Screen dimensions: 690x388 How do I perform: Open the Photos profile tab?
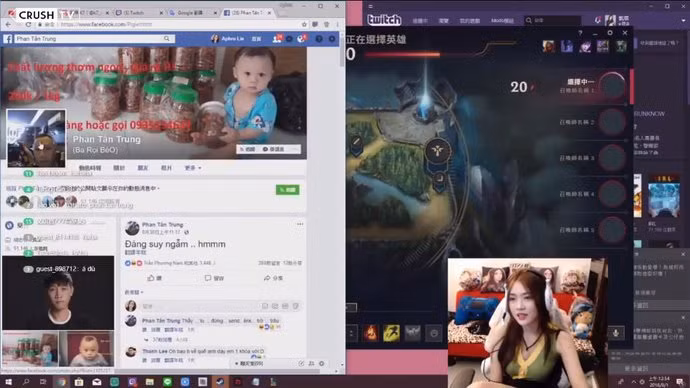(166, 168)
